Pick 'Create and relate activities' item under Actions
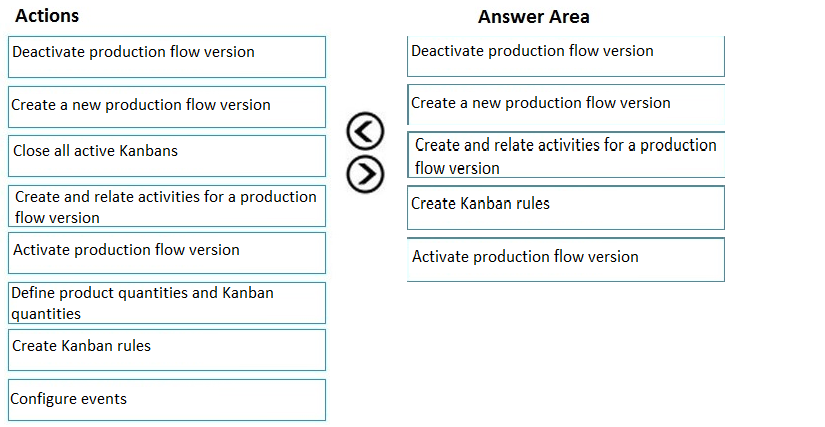The height and width of the screenshot is (427, 825). tap(167, 206)
